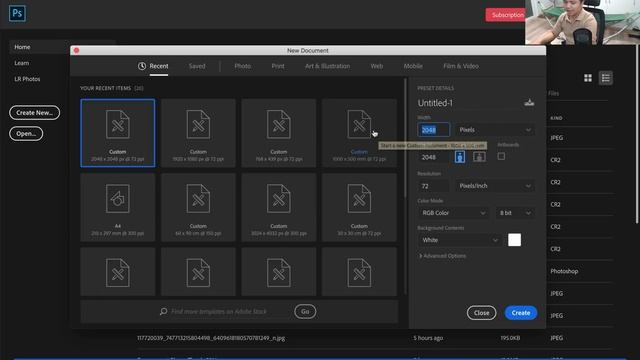This screenshot has width=640, height=360.
Task: Open the Print presets tab
Action: pyautogui.click(x=278, y=66)
